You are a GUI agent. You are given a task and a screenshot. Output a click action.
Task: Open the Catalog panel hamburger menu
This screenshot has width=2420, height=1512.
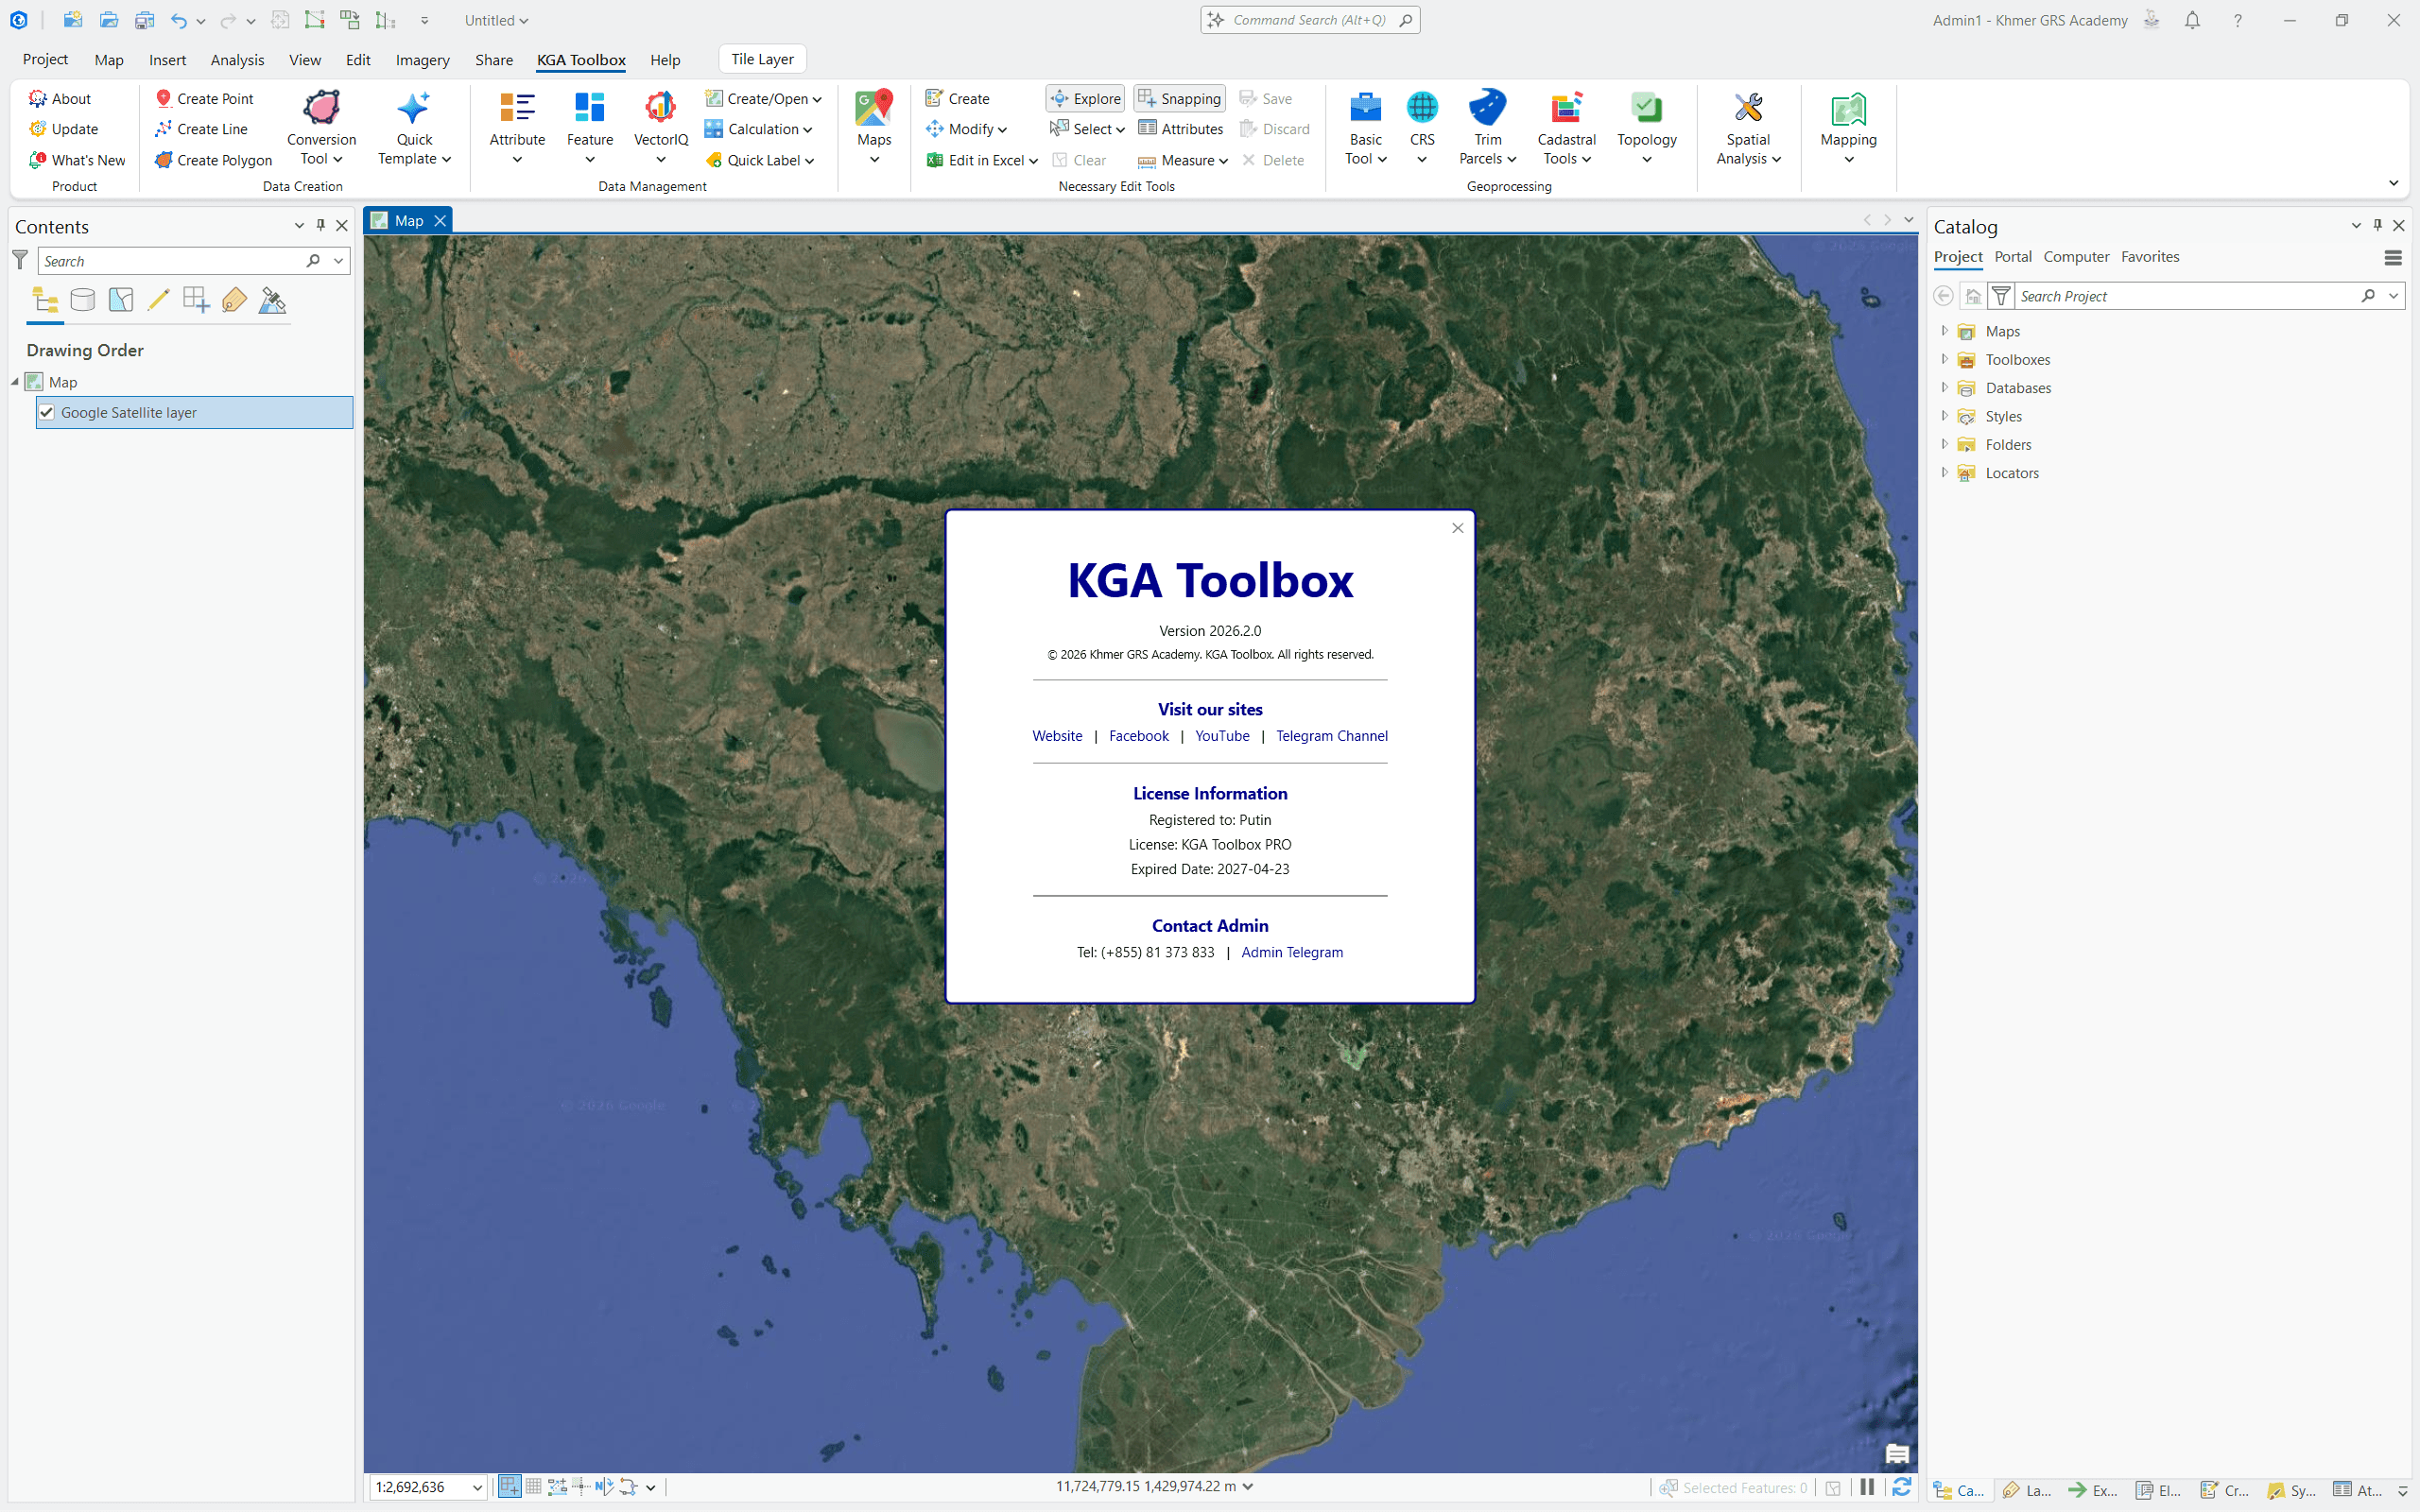(x=2392, y=258)
